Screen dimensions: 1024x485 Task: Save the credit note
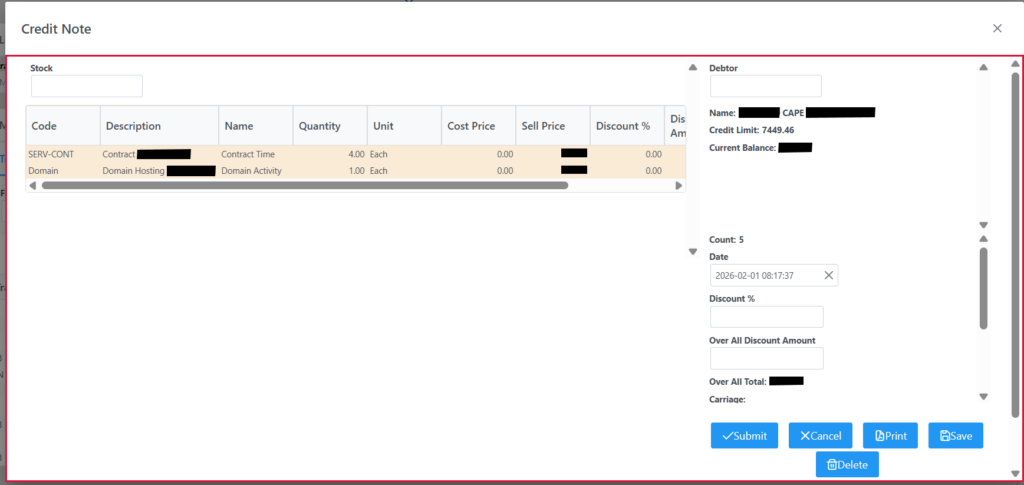click(x=956, y=436)
